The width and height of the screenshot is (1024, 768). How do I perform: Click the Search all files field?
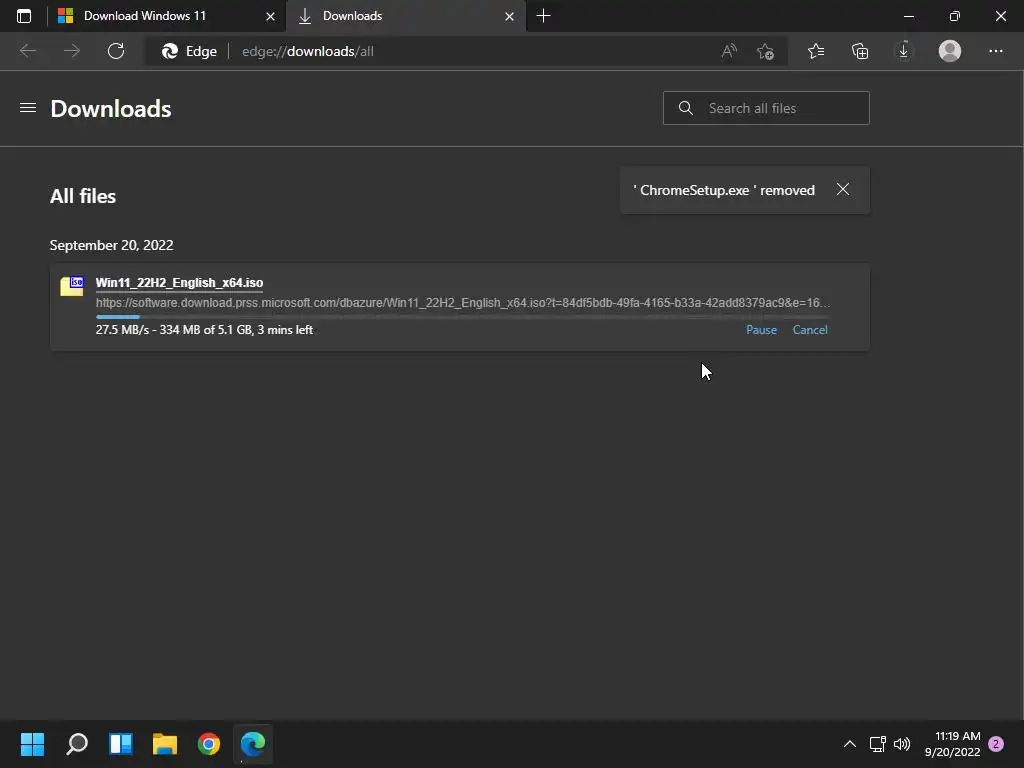tap(766, 108)
